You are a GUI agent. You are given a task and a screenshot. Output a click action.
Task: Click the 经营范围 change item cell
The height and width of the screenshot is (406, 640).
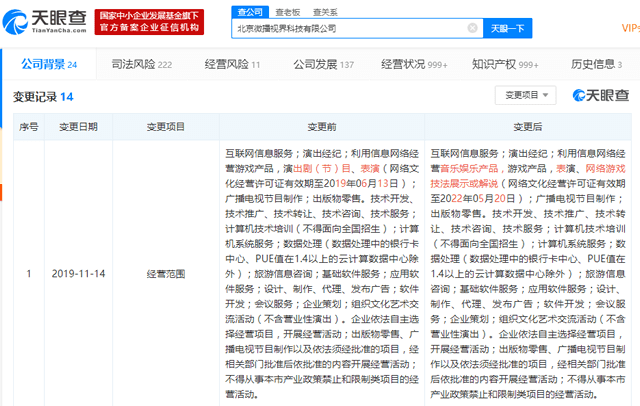(166, 274)
